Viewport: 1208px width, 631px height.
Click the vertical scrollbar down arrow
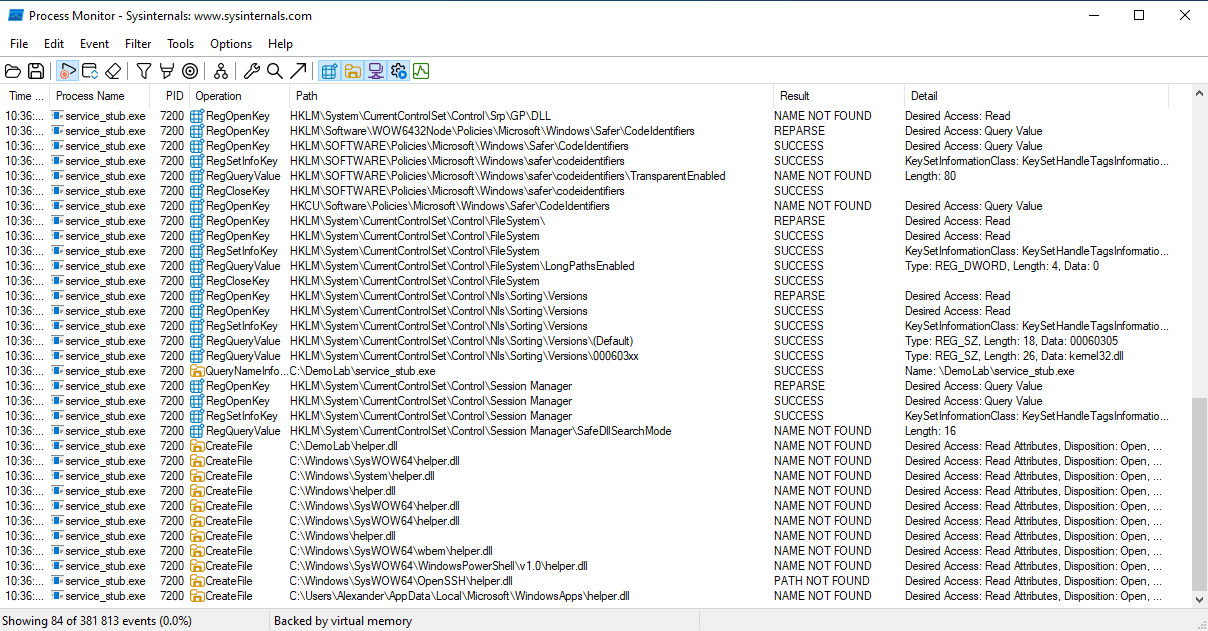[1200, 599]
